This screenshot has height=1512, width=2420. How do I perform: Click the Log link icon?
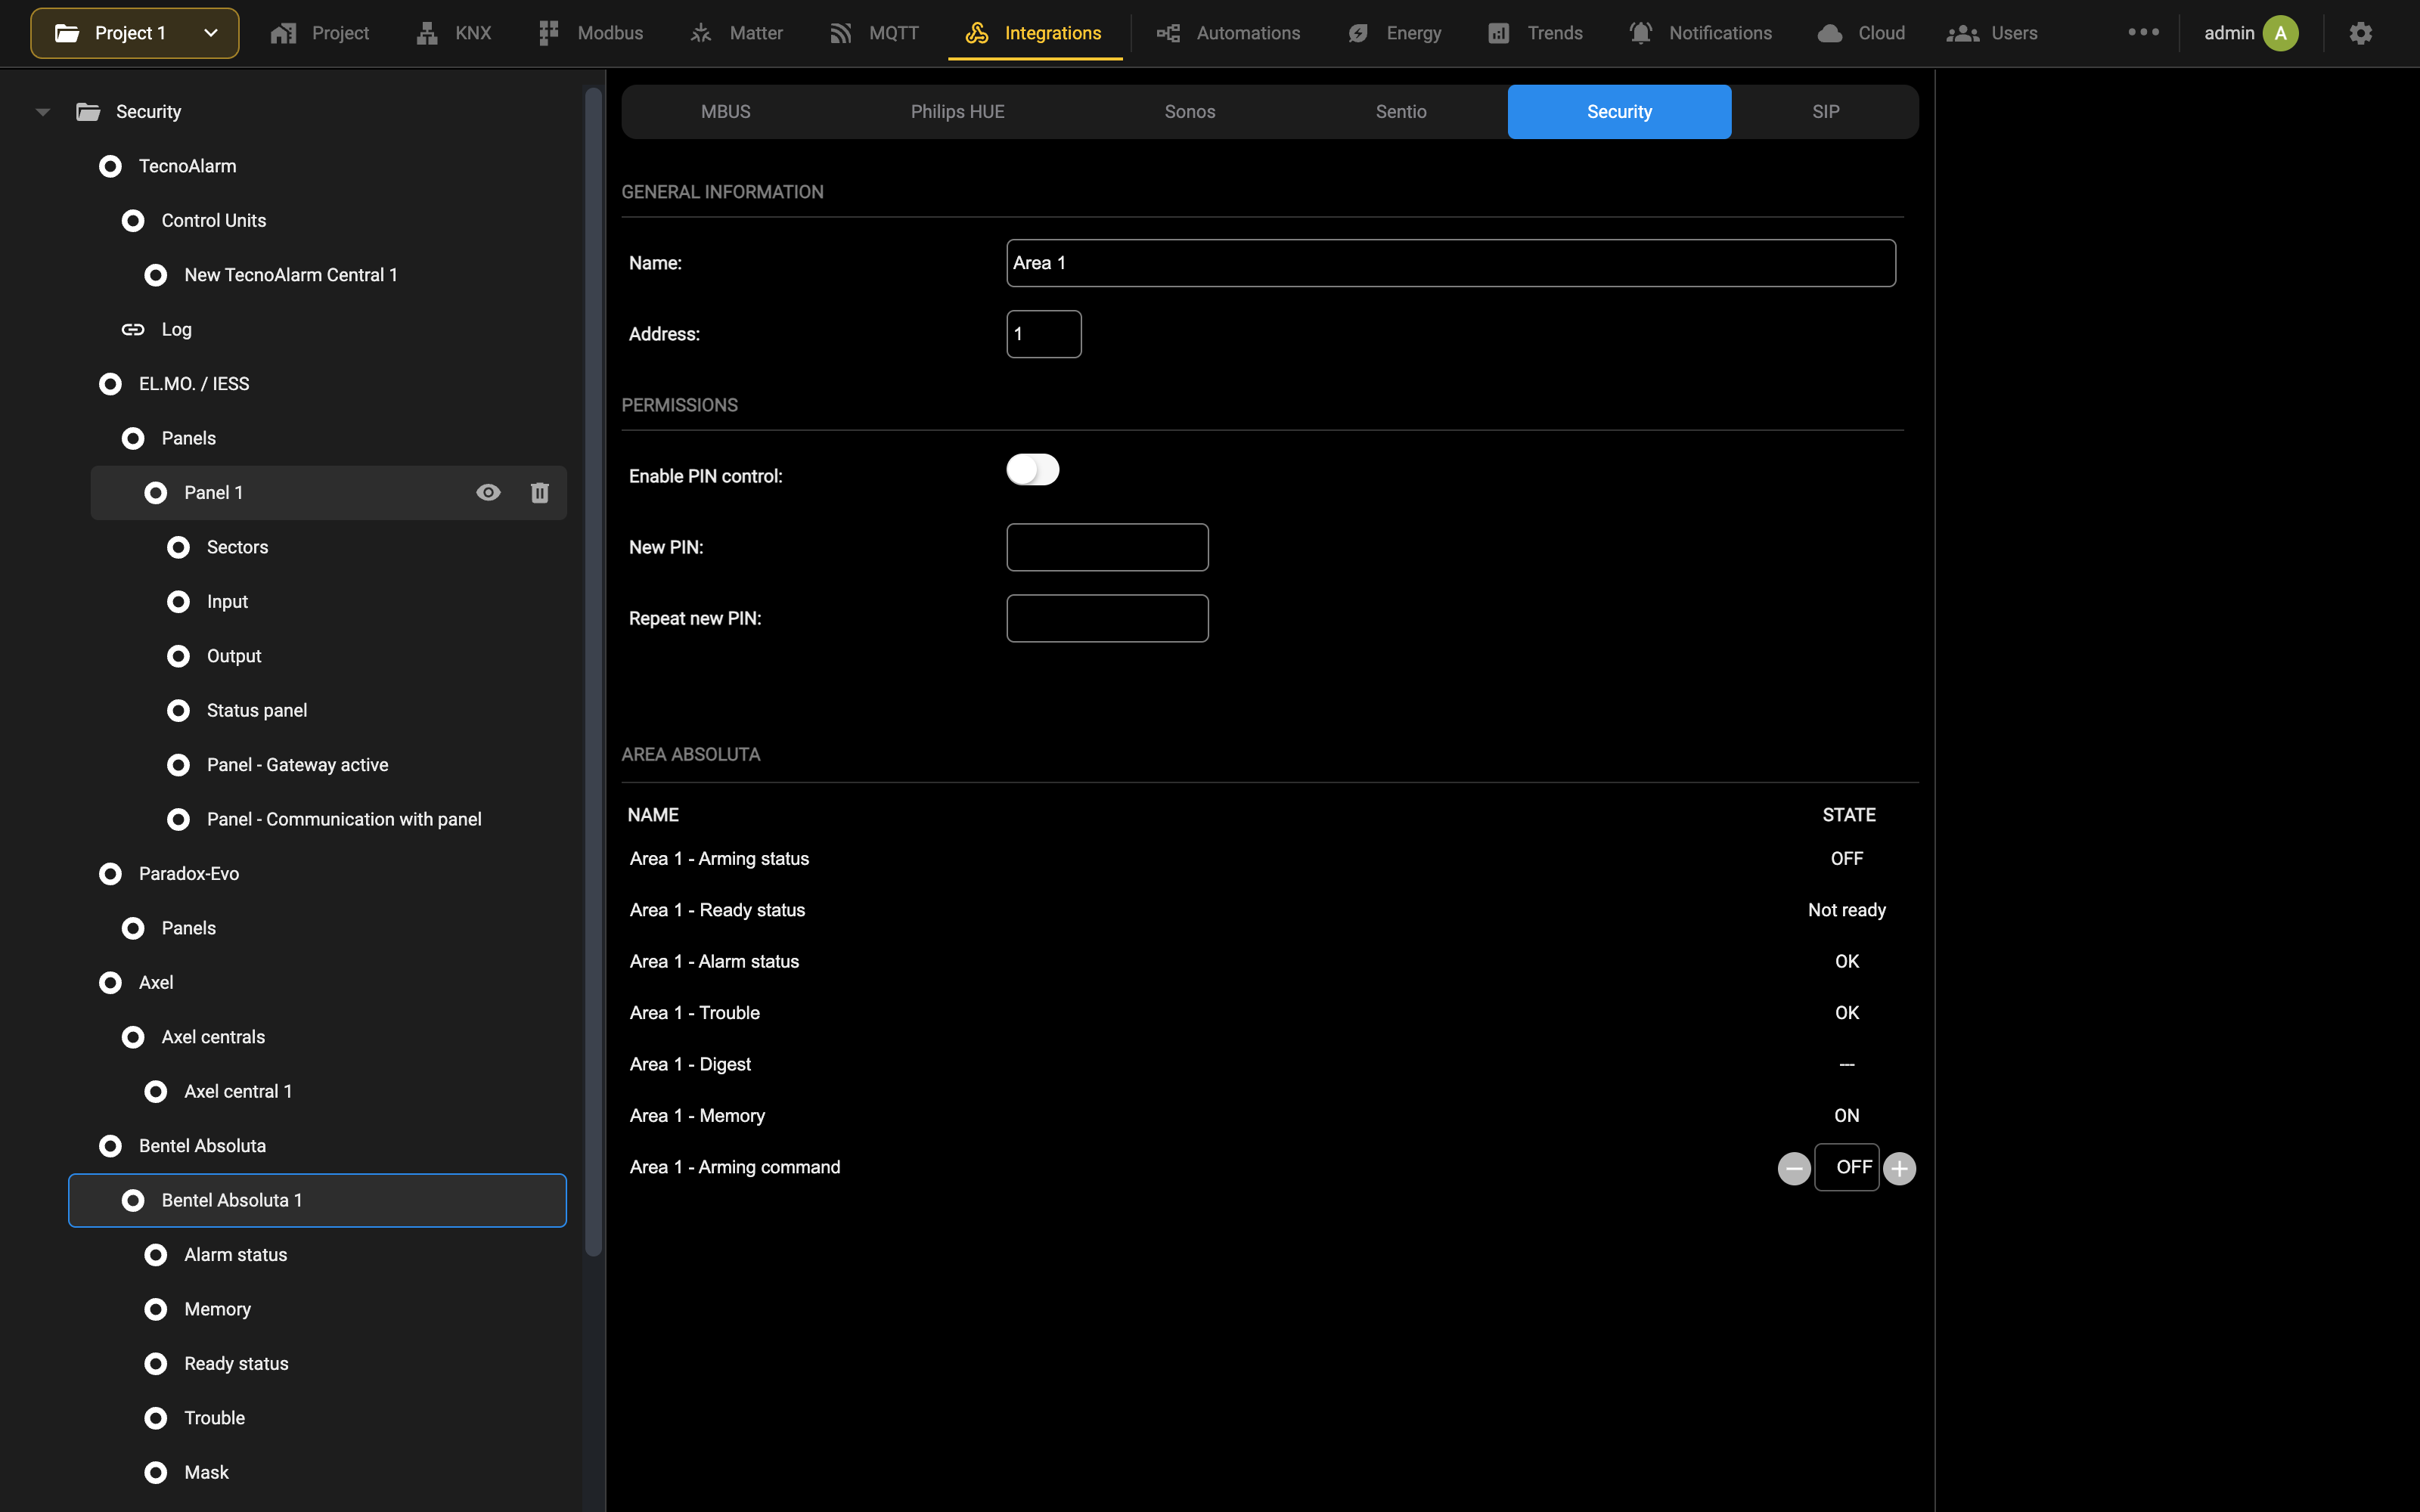coord(133,329)
